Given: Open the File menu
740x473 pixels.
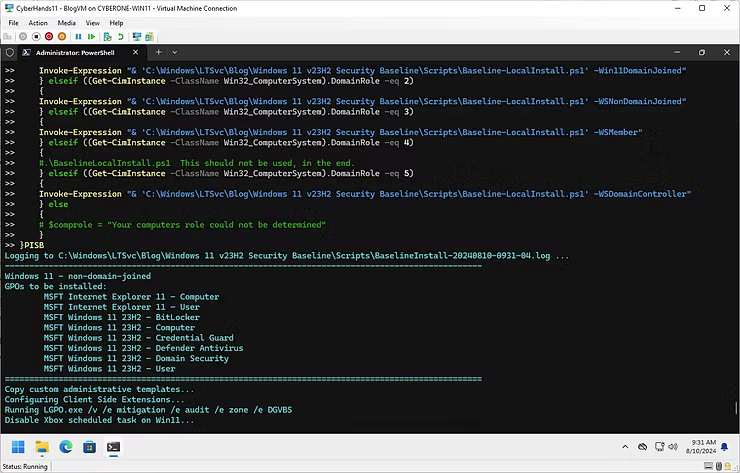Looking at the screenshot, I should [x=14, y=23].
